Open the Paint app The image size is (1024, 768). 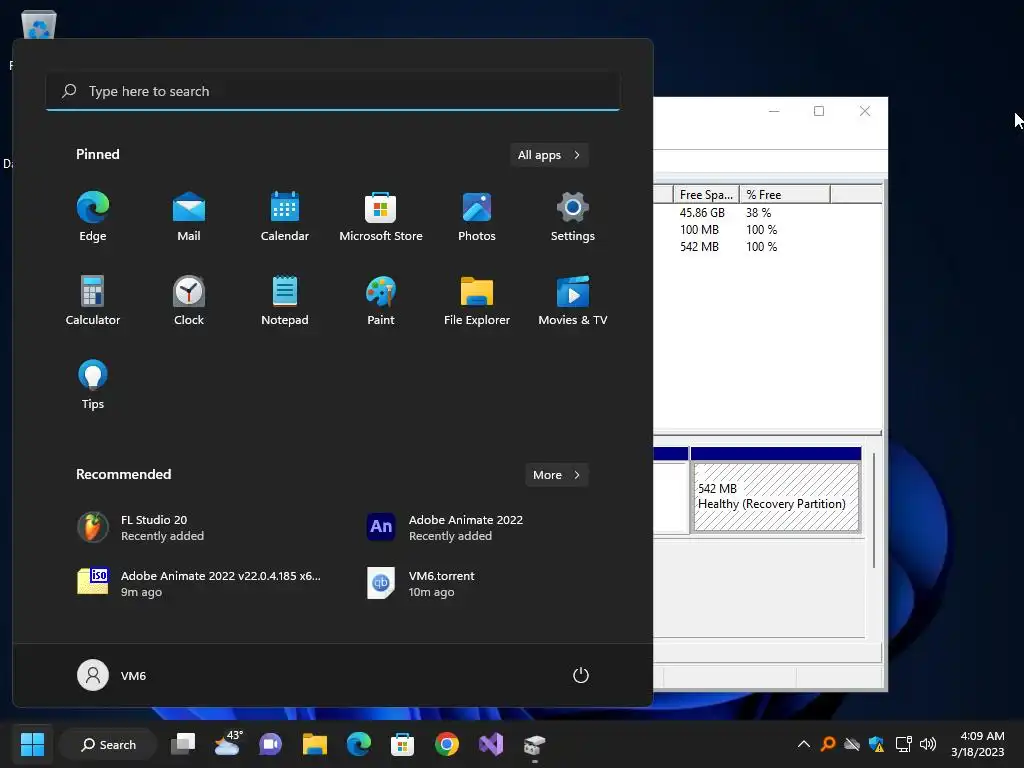(381, 301)
